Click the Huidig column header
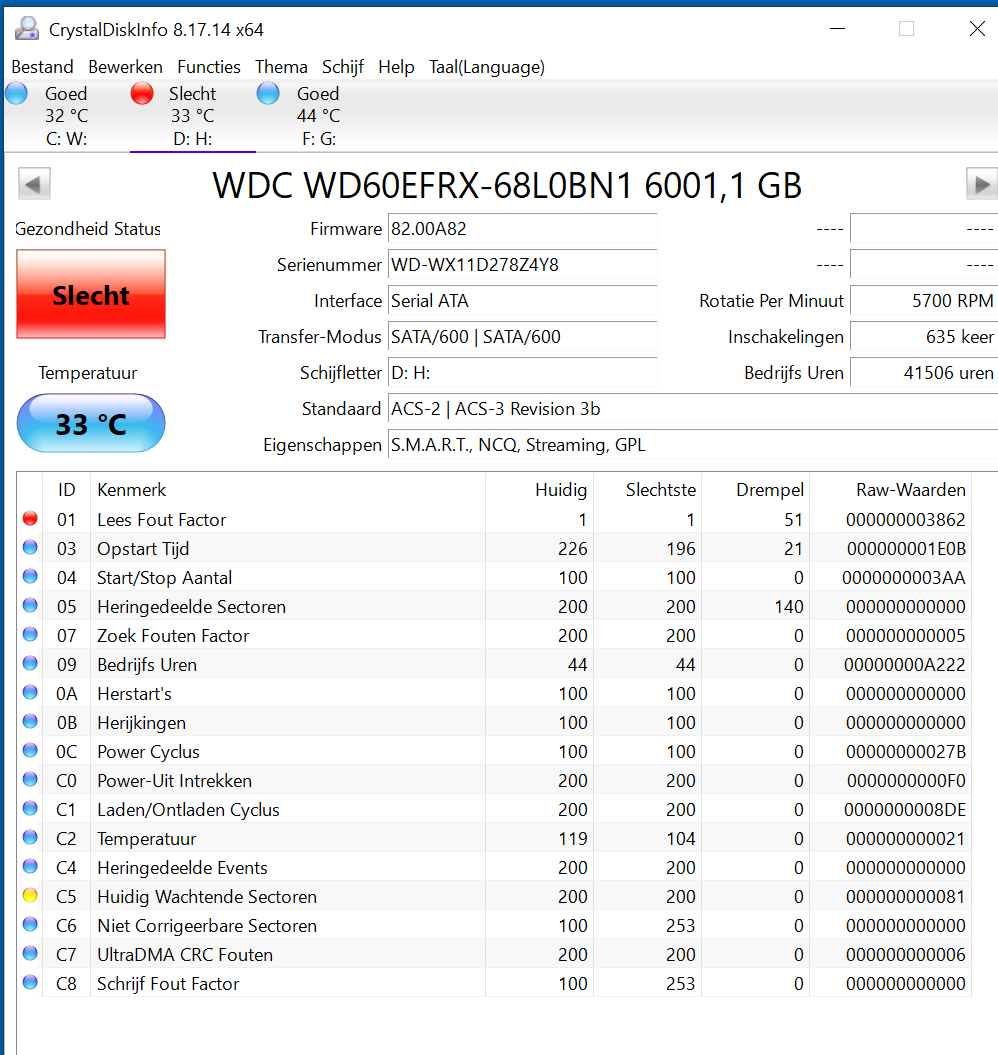The width and height of the screenshot is (998, 1055). tap(540, 490)
